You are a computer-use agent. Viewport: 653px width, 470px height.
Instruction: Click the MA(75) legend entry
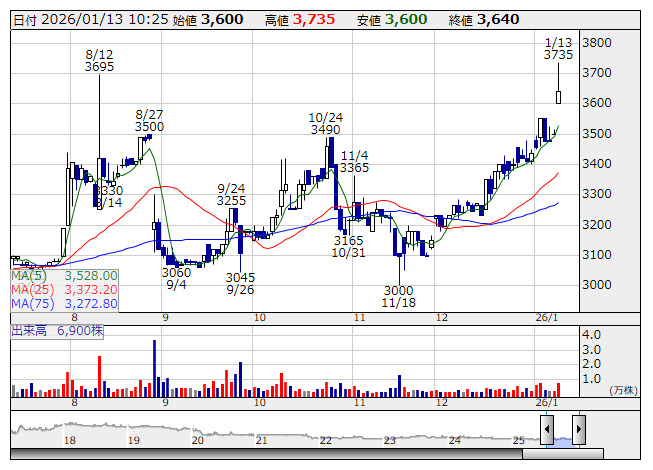tap(65, 303)
